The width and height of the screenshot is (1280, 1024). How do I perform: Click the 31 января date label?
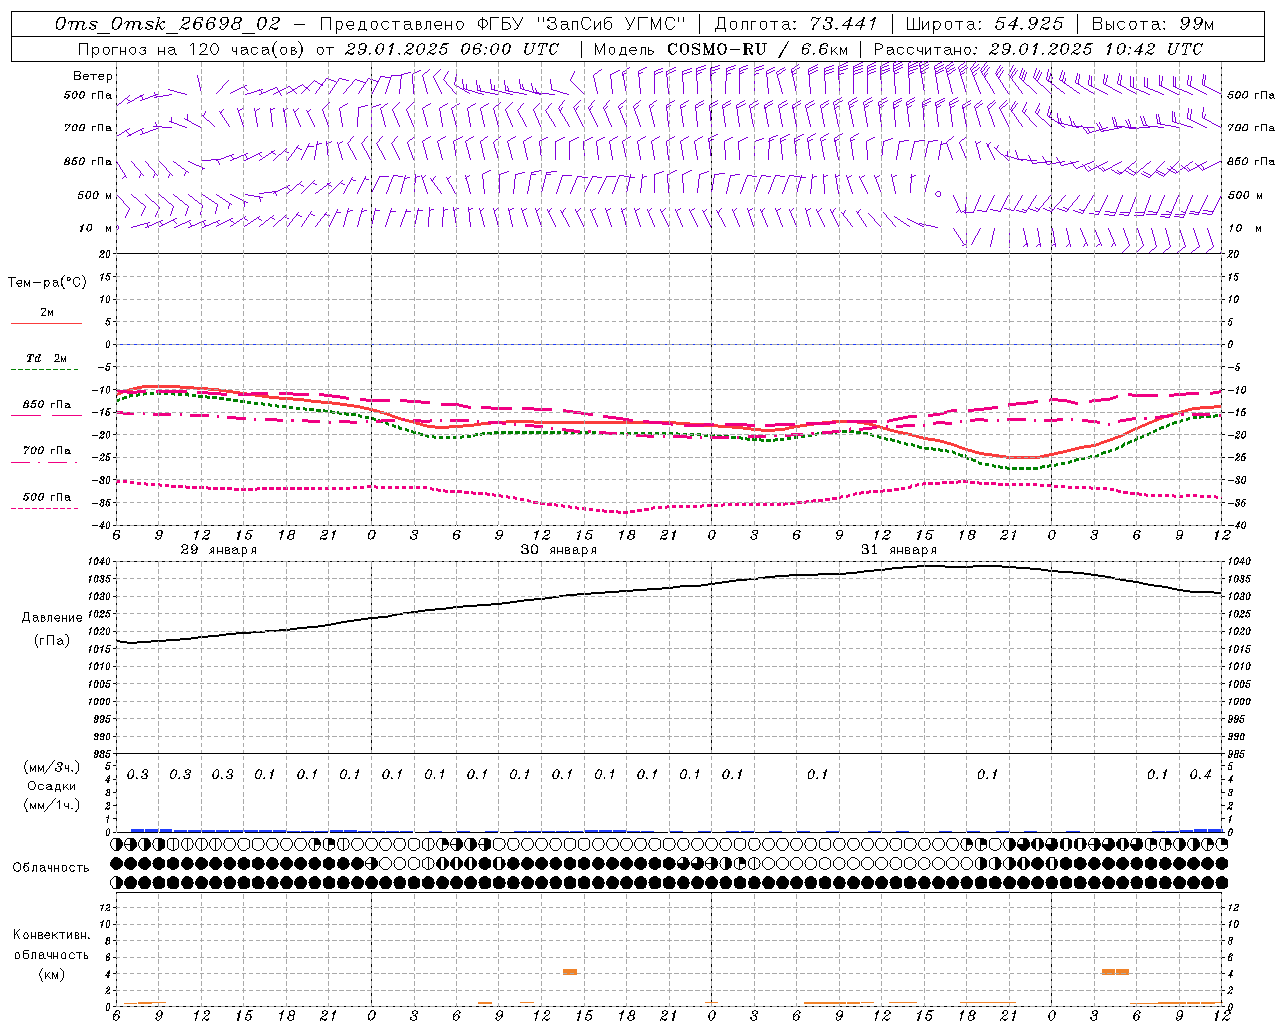(x=899, y=550)
